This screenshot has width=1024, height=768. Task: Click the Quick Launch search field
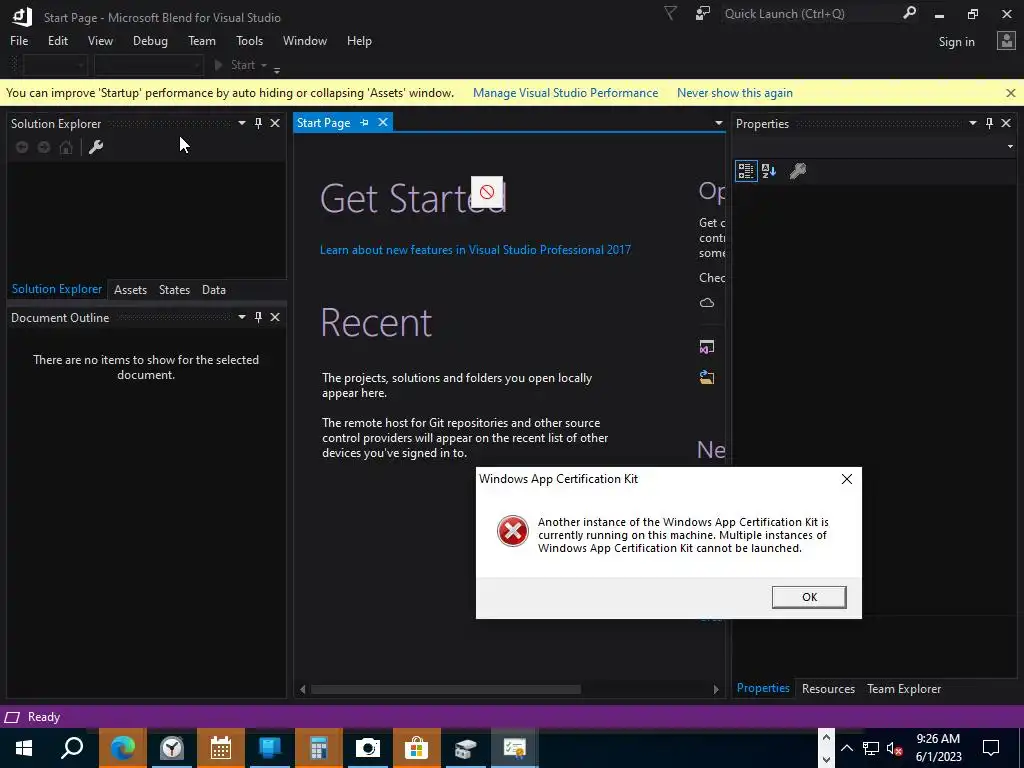(x=810, y=14)
